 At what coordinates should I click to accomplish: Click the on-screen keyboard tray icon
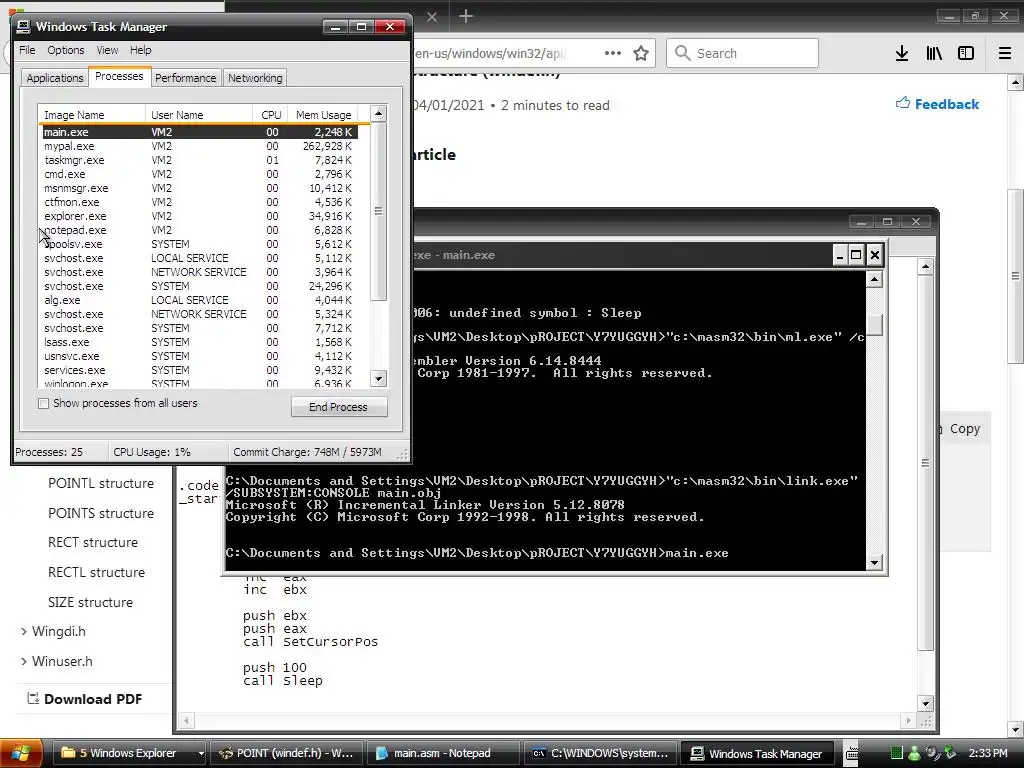[x=852, y=754]
